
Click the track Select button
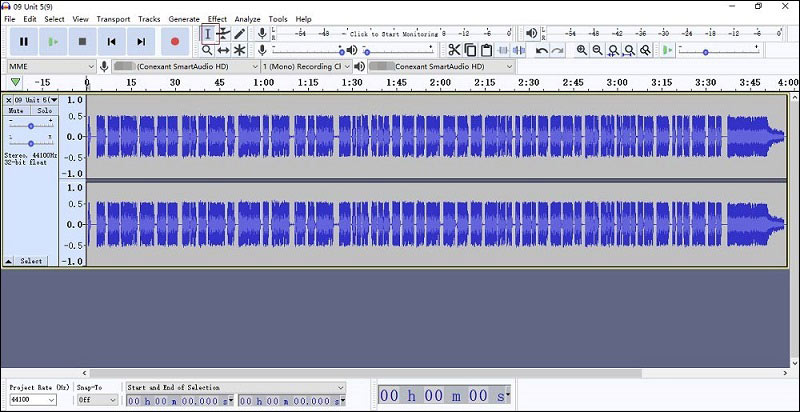31,261
